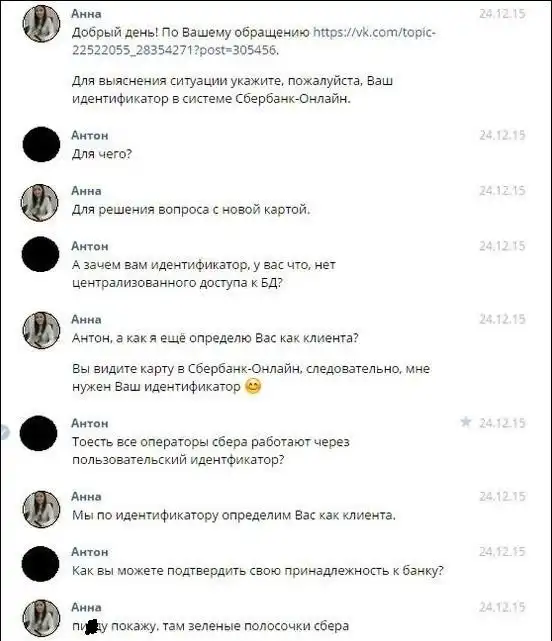Screen dimensions: 552x641
Task: Open Анна's name above the first message
Action: pos(86,13)
